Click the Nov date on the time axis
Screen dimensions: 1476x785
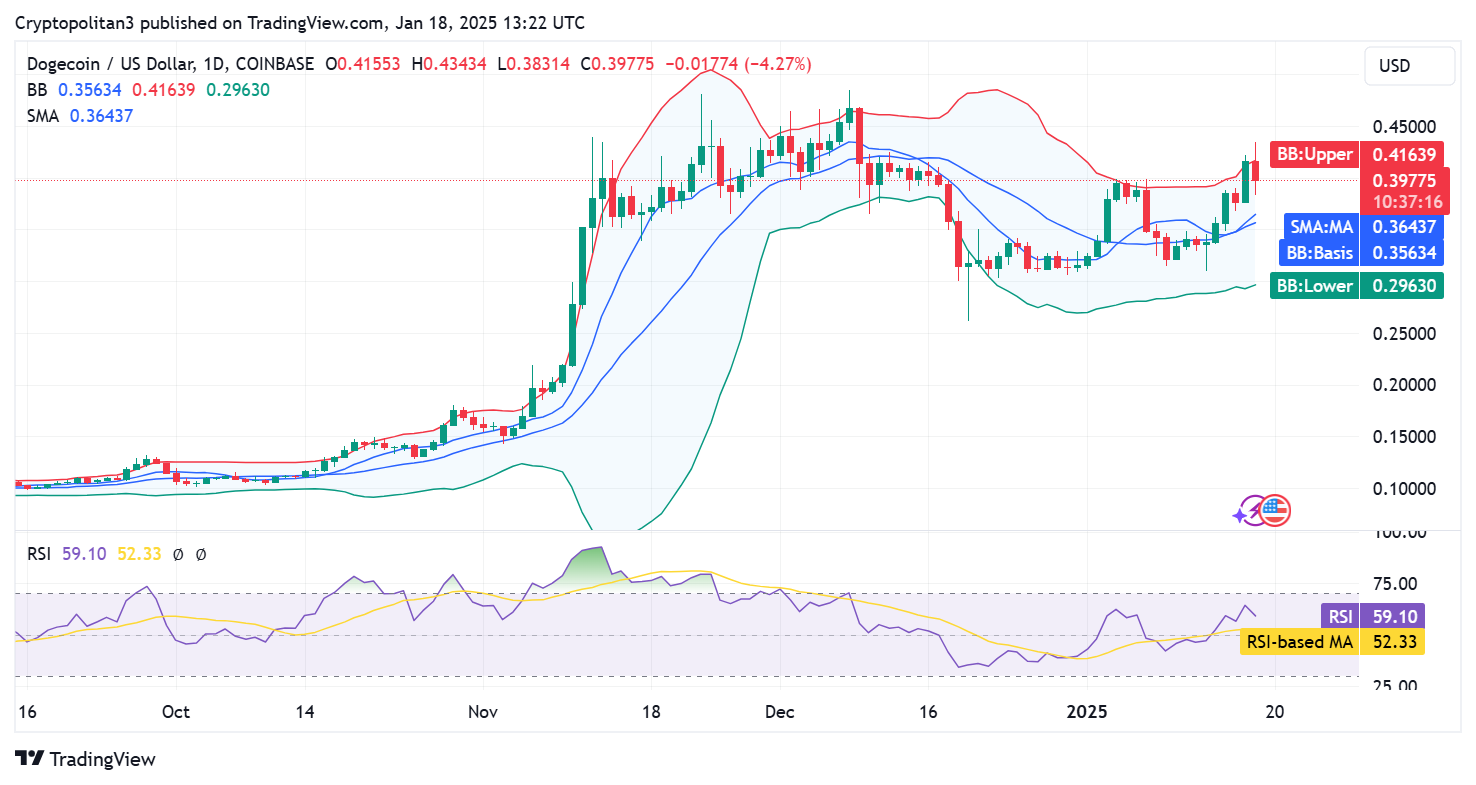tap(482, 712)
